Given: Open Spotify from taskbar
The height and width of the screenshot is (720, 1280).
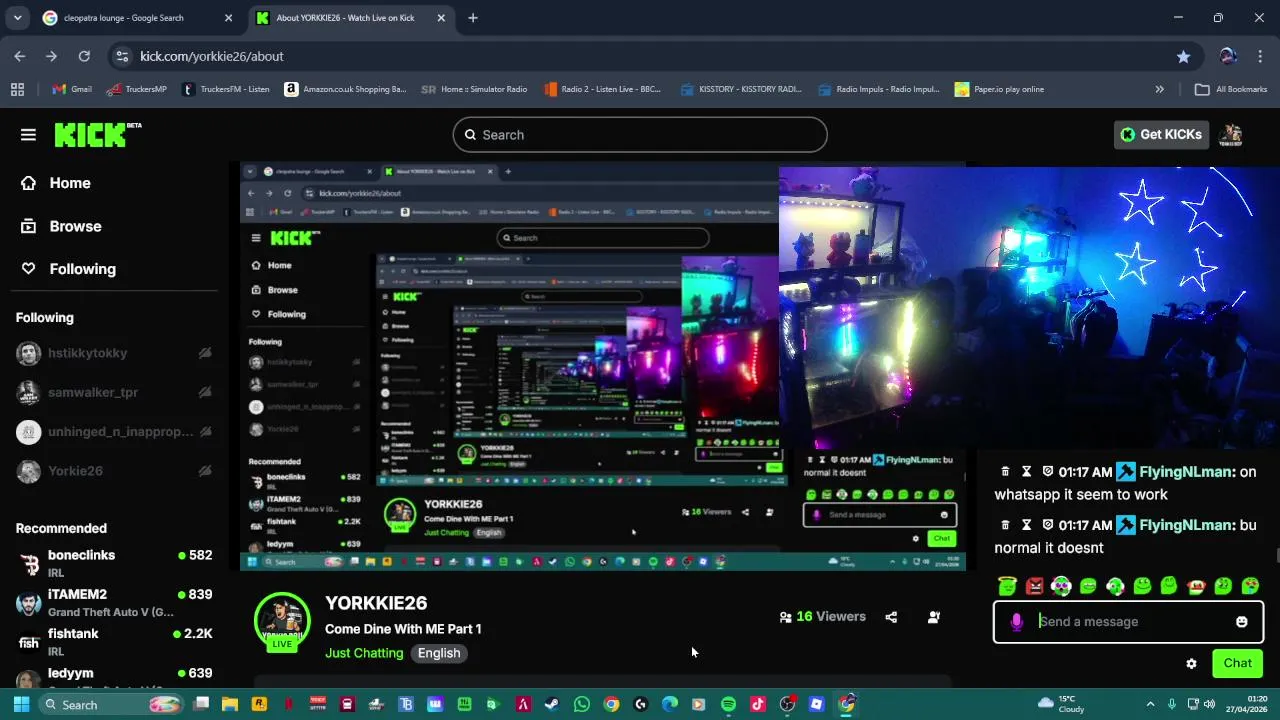Looking at the screenshot, I should point(728,704).
